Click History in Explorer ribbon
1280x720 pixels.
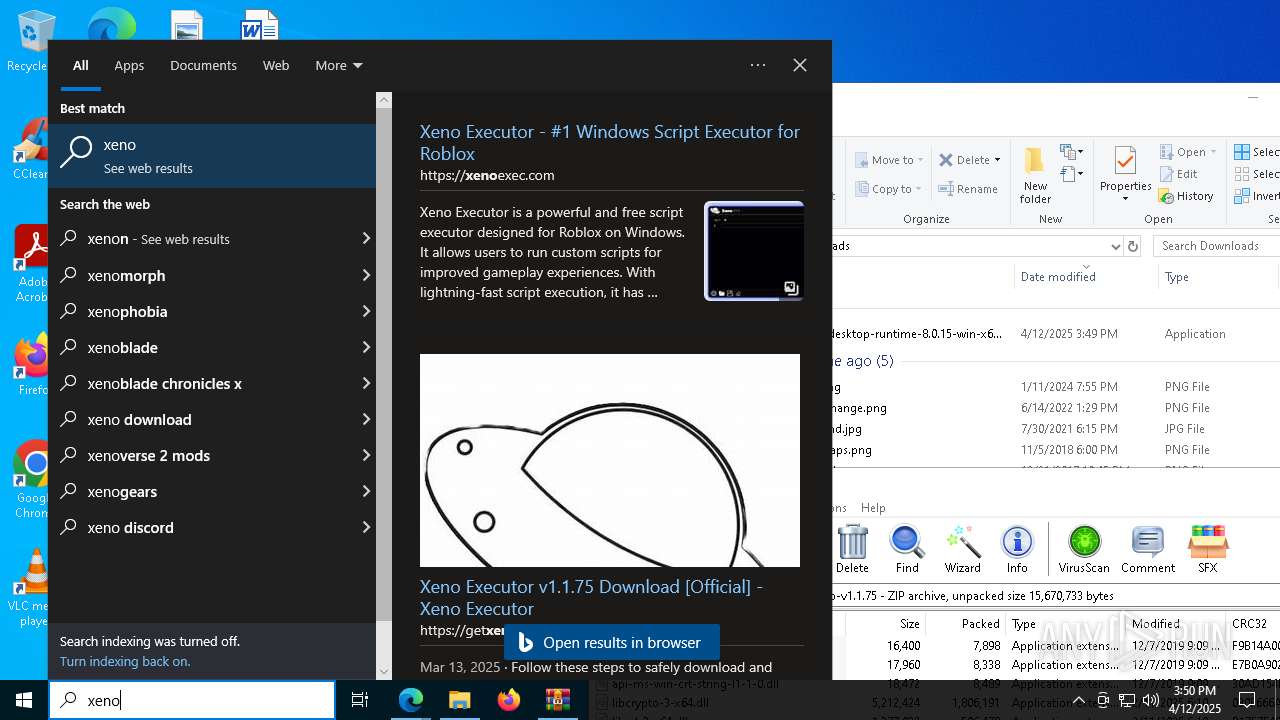pyautogui.click(x=1186, y=196)
